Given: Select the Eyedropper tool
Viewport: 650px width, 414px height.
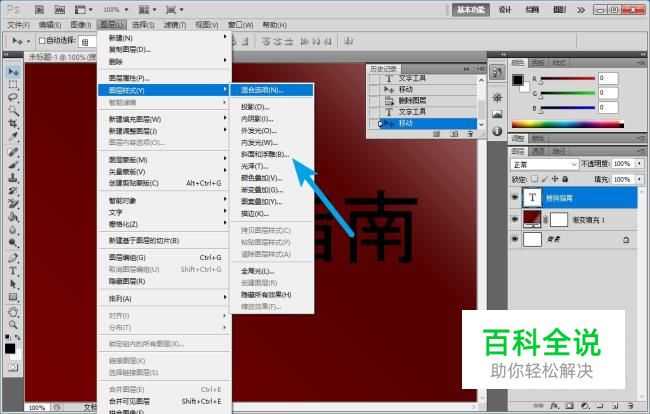Looking at the screenshot, I should (x=13, y=137).
